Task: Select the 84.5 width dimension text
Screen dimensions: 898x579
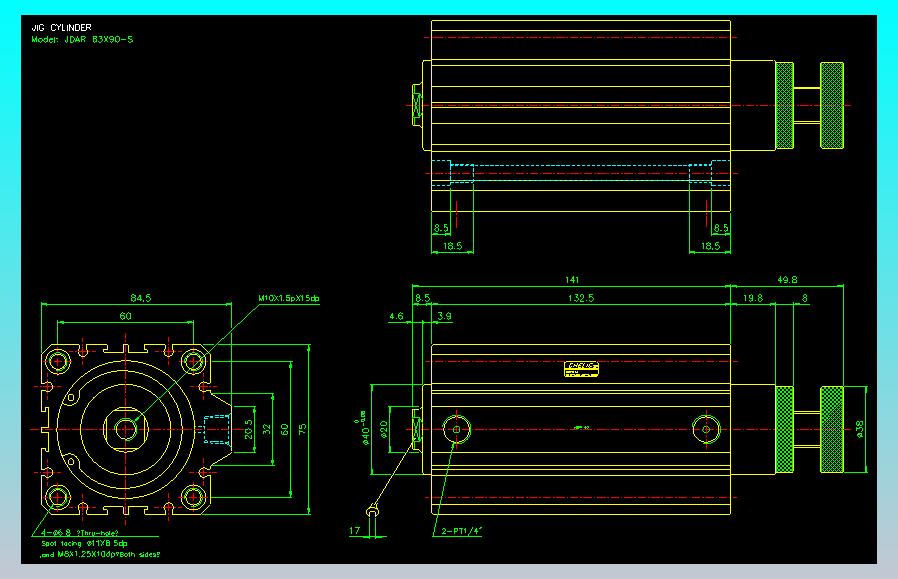Action: (x=140, y=298)
